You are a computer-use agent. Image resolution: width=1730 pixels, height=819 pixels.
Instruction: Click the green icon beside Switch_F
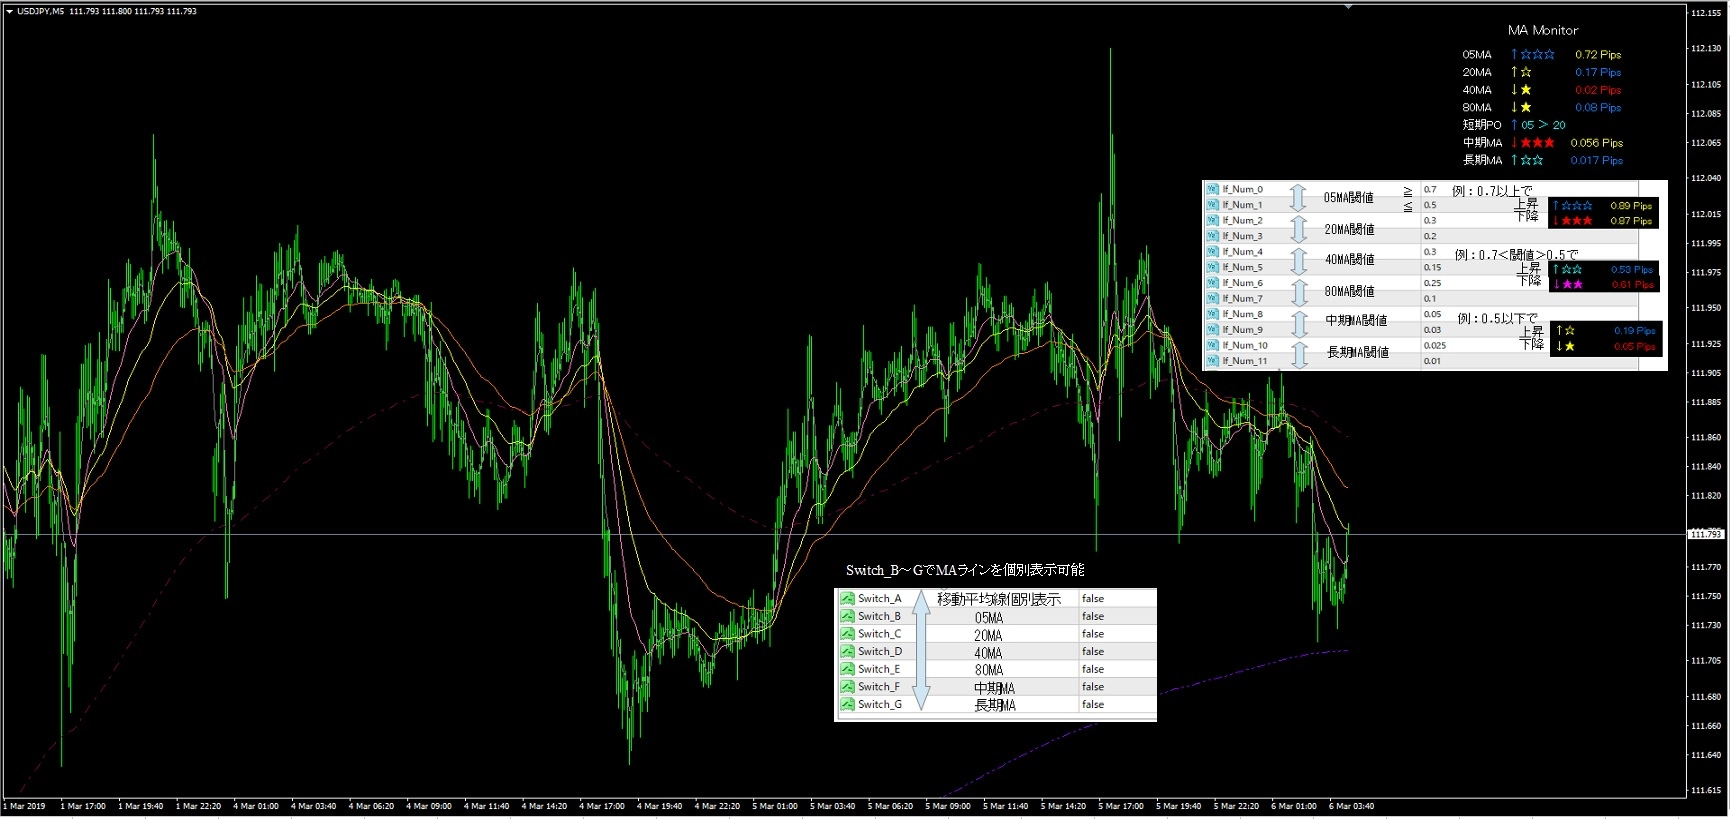point(848,687)
